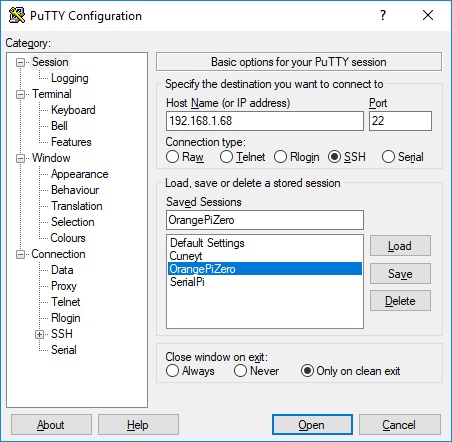Open the SSH category in tree
Screen dimensions: 452x442
[x=62, y=334]
